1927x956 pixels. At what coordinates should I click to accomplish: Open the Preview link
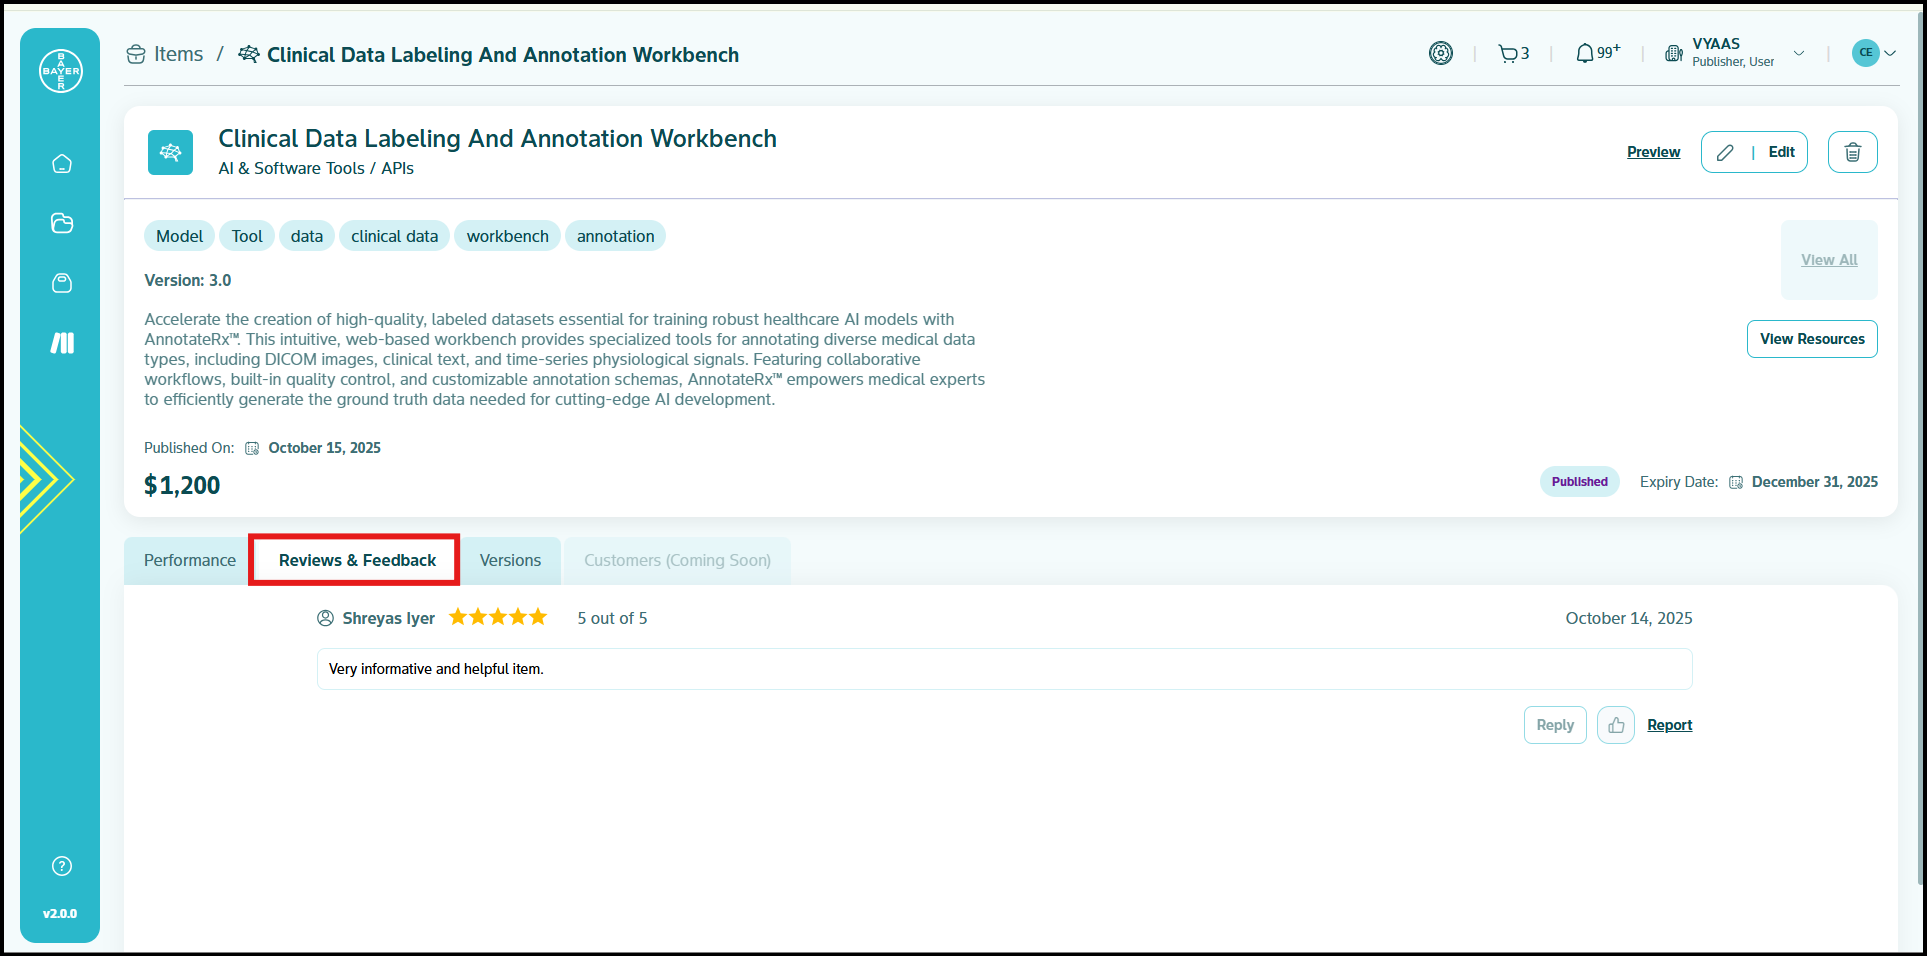(x=1653, y=152)
